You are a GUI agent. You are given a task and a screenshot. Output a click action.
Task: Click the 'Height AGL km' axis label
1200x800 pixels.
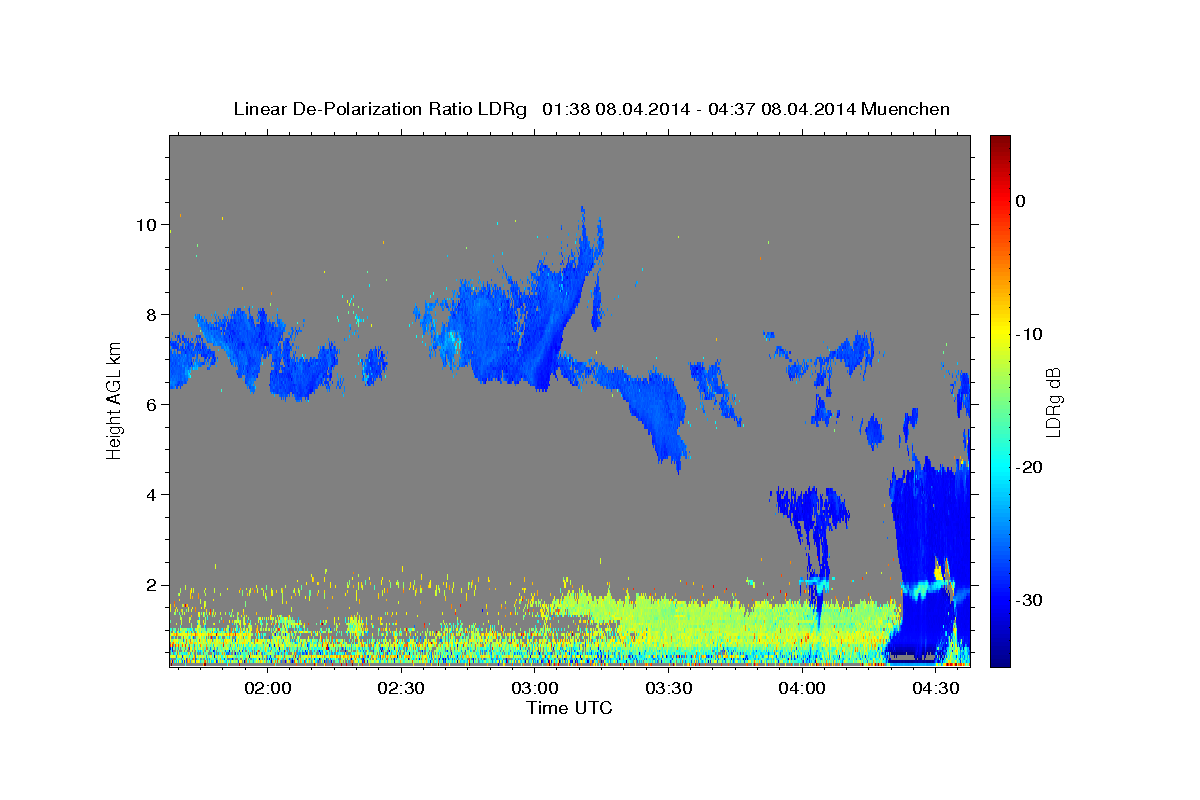click(114, 400)
